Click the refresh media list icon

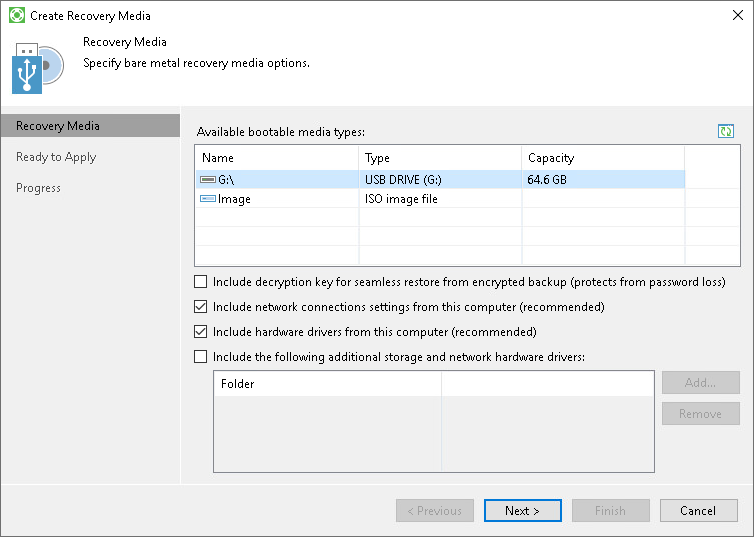coord(726,131)
